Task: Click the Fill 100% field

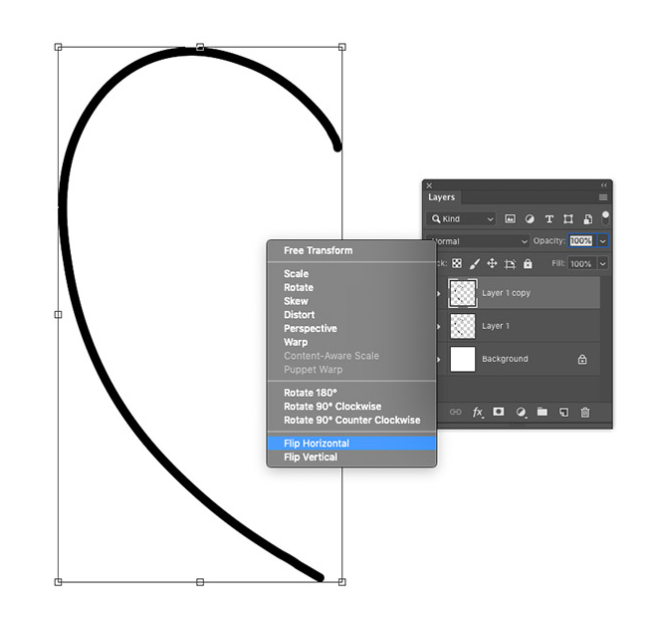Action: click(581, 264)
